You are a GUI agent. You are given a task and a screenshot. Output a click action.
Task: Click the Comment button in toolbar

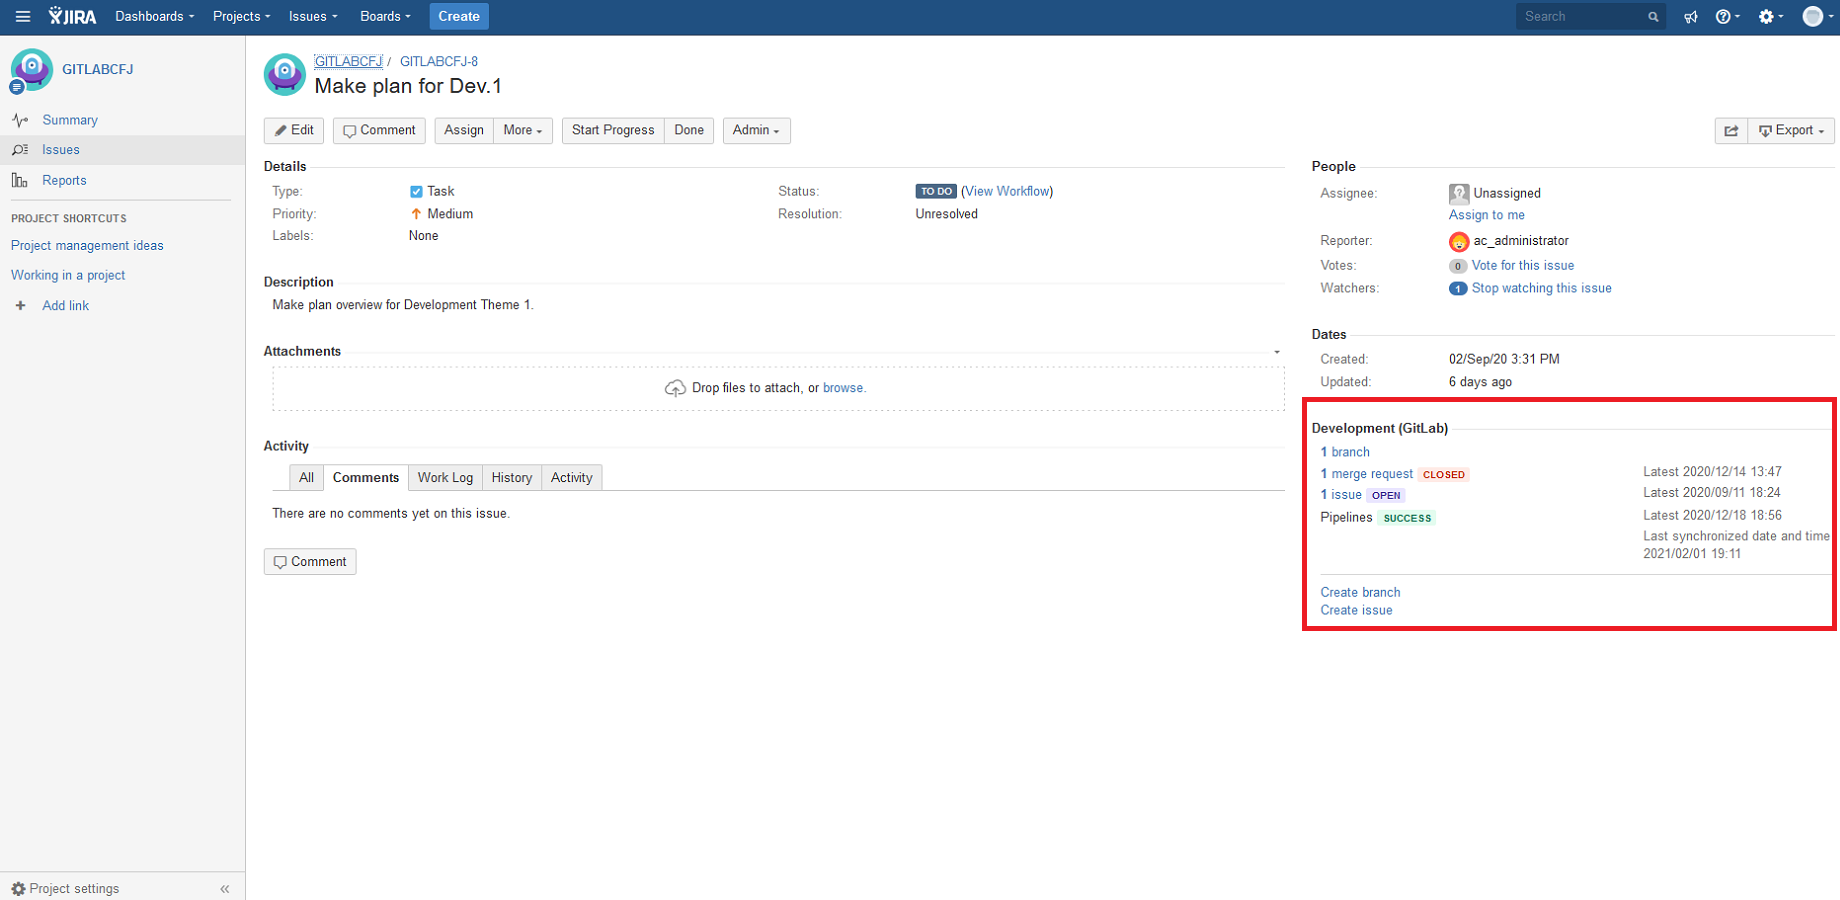[379, 131]
